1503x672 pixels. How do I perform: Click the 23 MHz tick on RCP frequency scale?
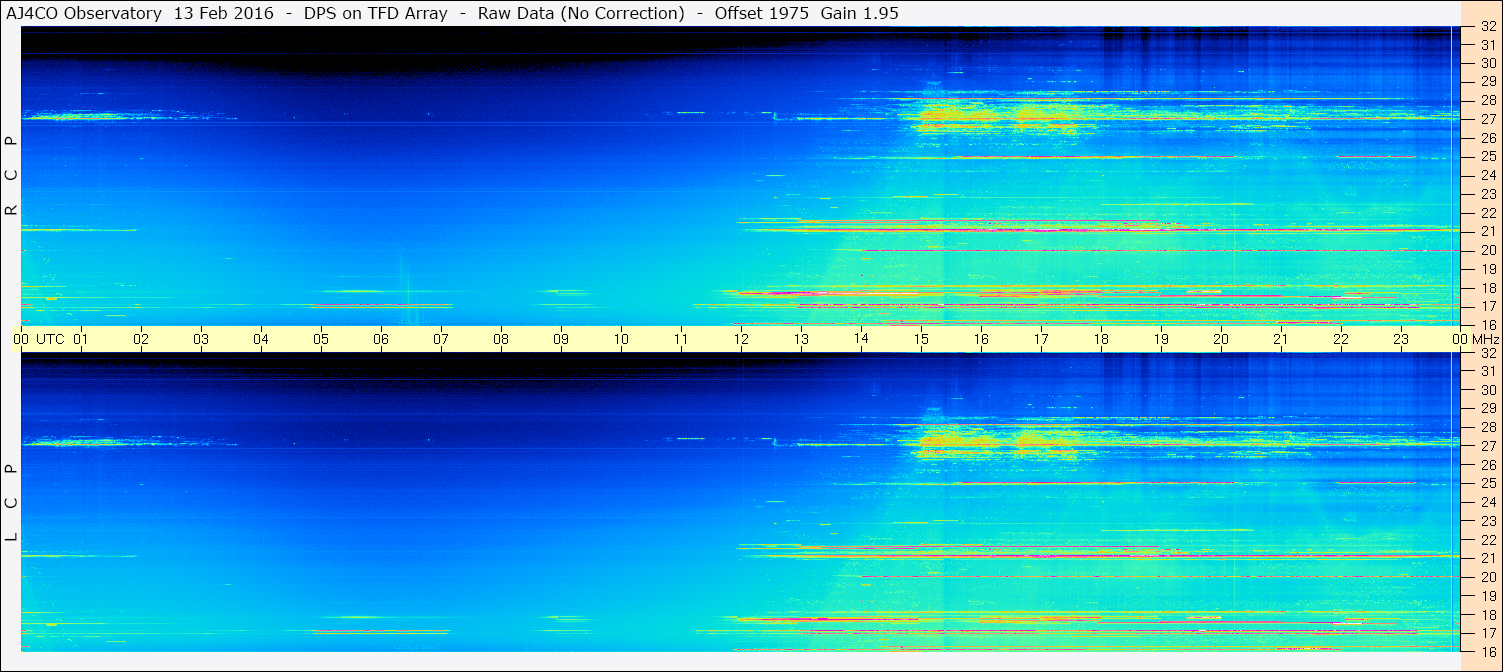tap(1487, 194)
